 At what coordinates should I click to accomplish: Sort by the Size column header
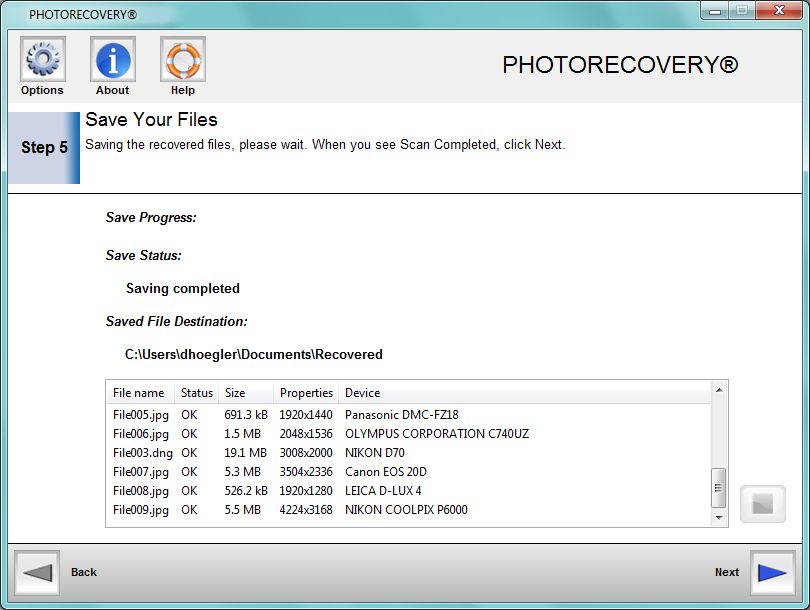click(x=246, y=393)
